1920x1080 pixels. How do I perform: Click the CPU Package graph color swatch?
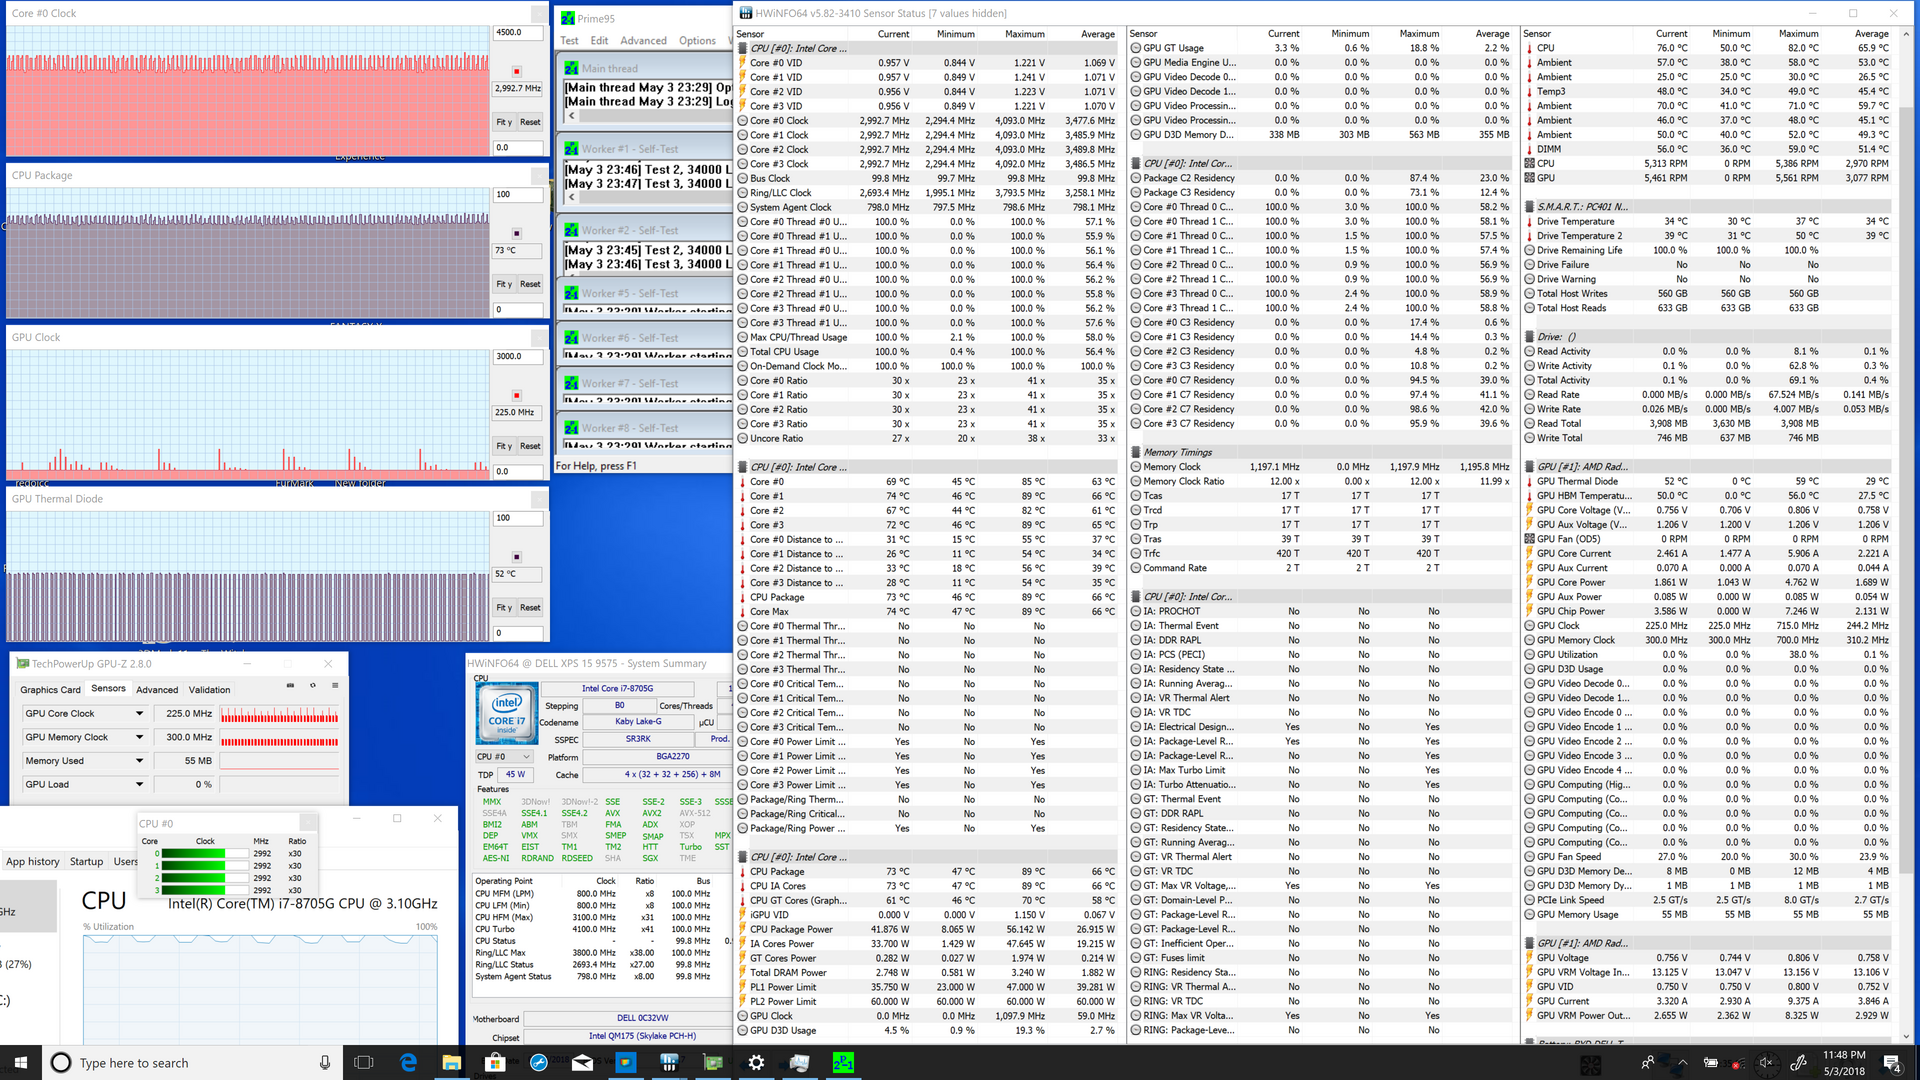517,233
